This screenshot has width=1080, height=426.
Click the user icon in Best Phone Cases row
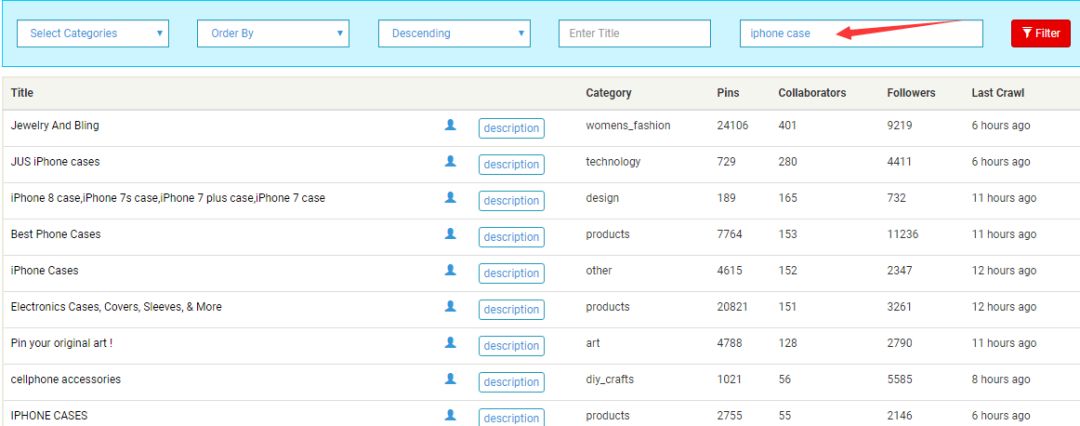450,233
